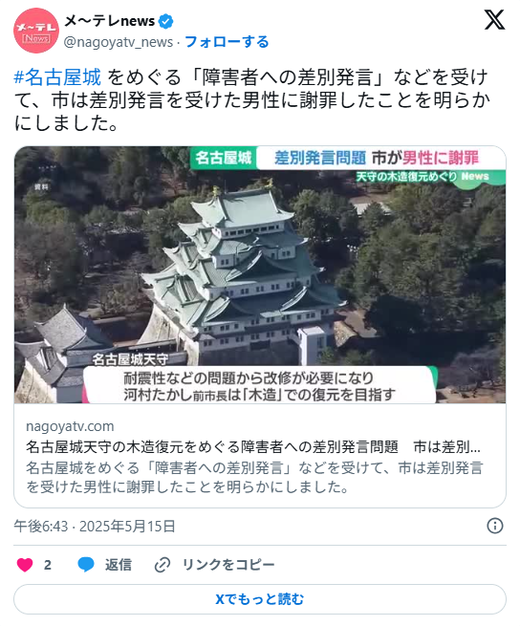Click the blue verified badge
This screenshot has width=520, height=626.
coord(166,21)
